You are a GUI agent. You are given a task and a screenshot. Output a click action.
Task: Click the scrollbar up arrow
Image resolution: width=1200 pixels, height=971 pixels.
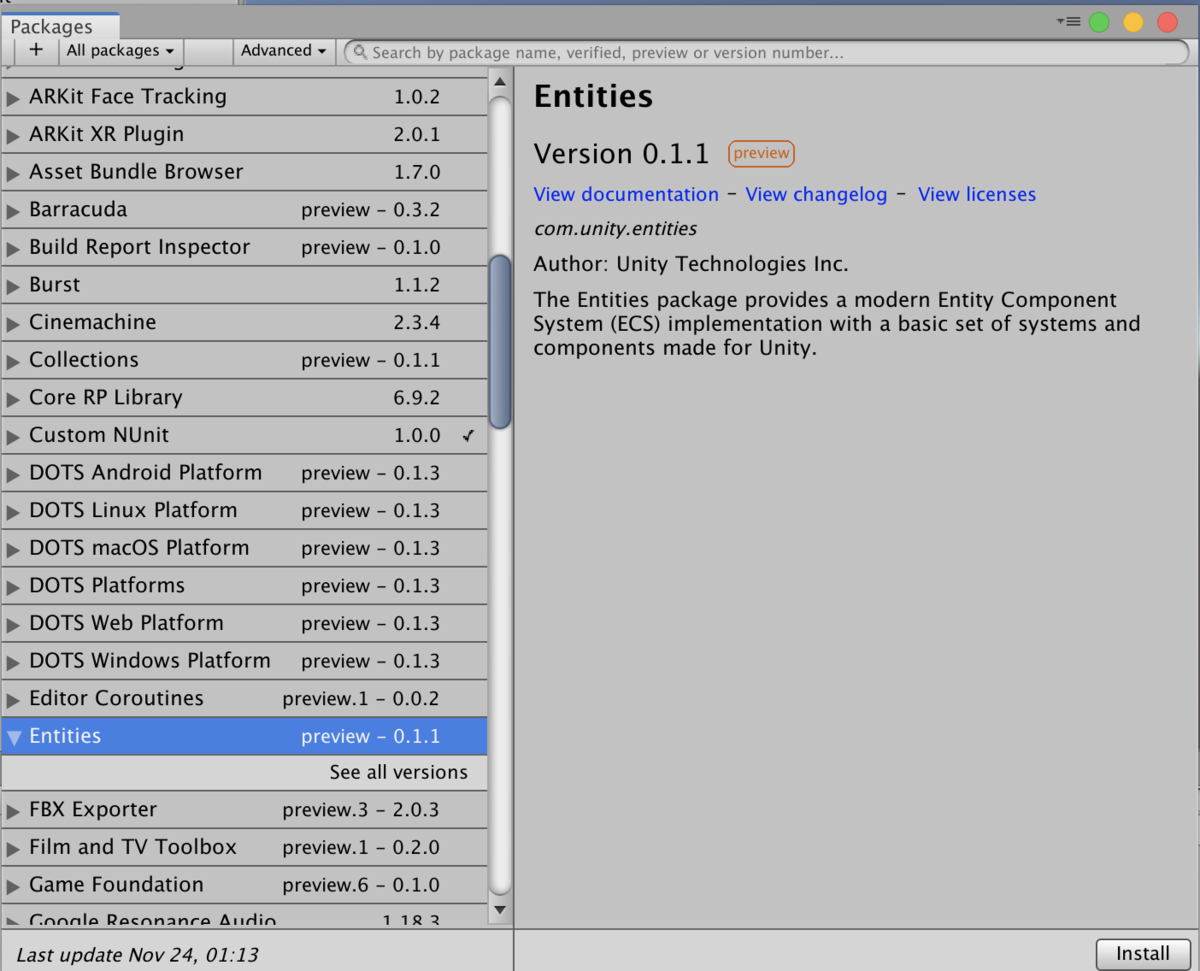[500, 81]
